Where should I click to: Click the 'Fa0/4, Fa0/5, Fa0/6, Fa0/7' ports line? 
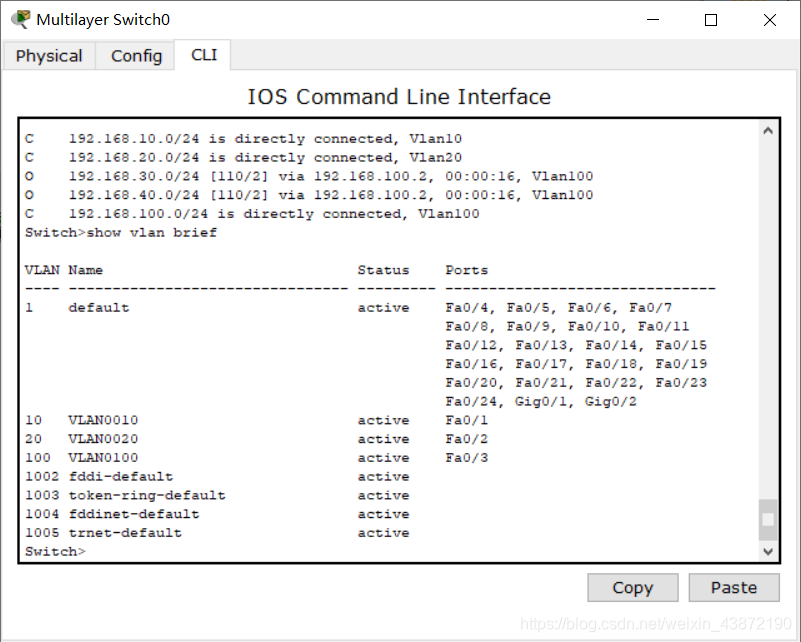558,308
